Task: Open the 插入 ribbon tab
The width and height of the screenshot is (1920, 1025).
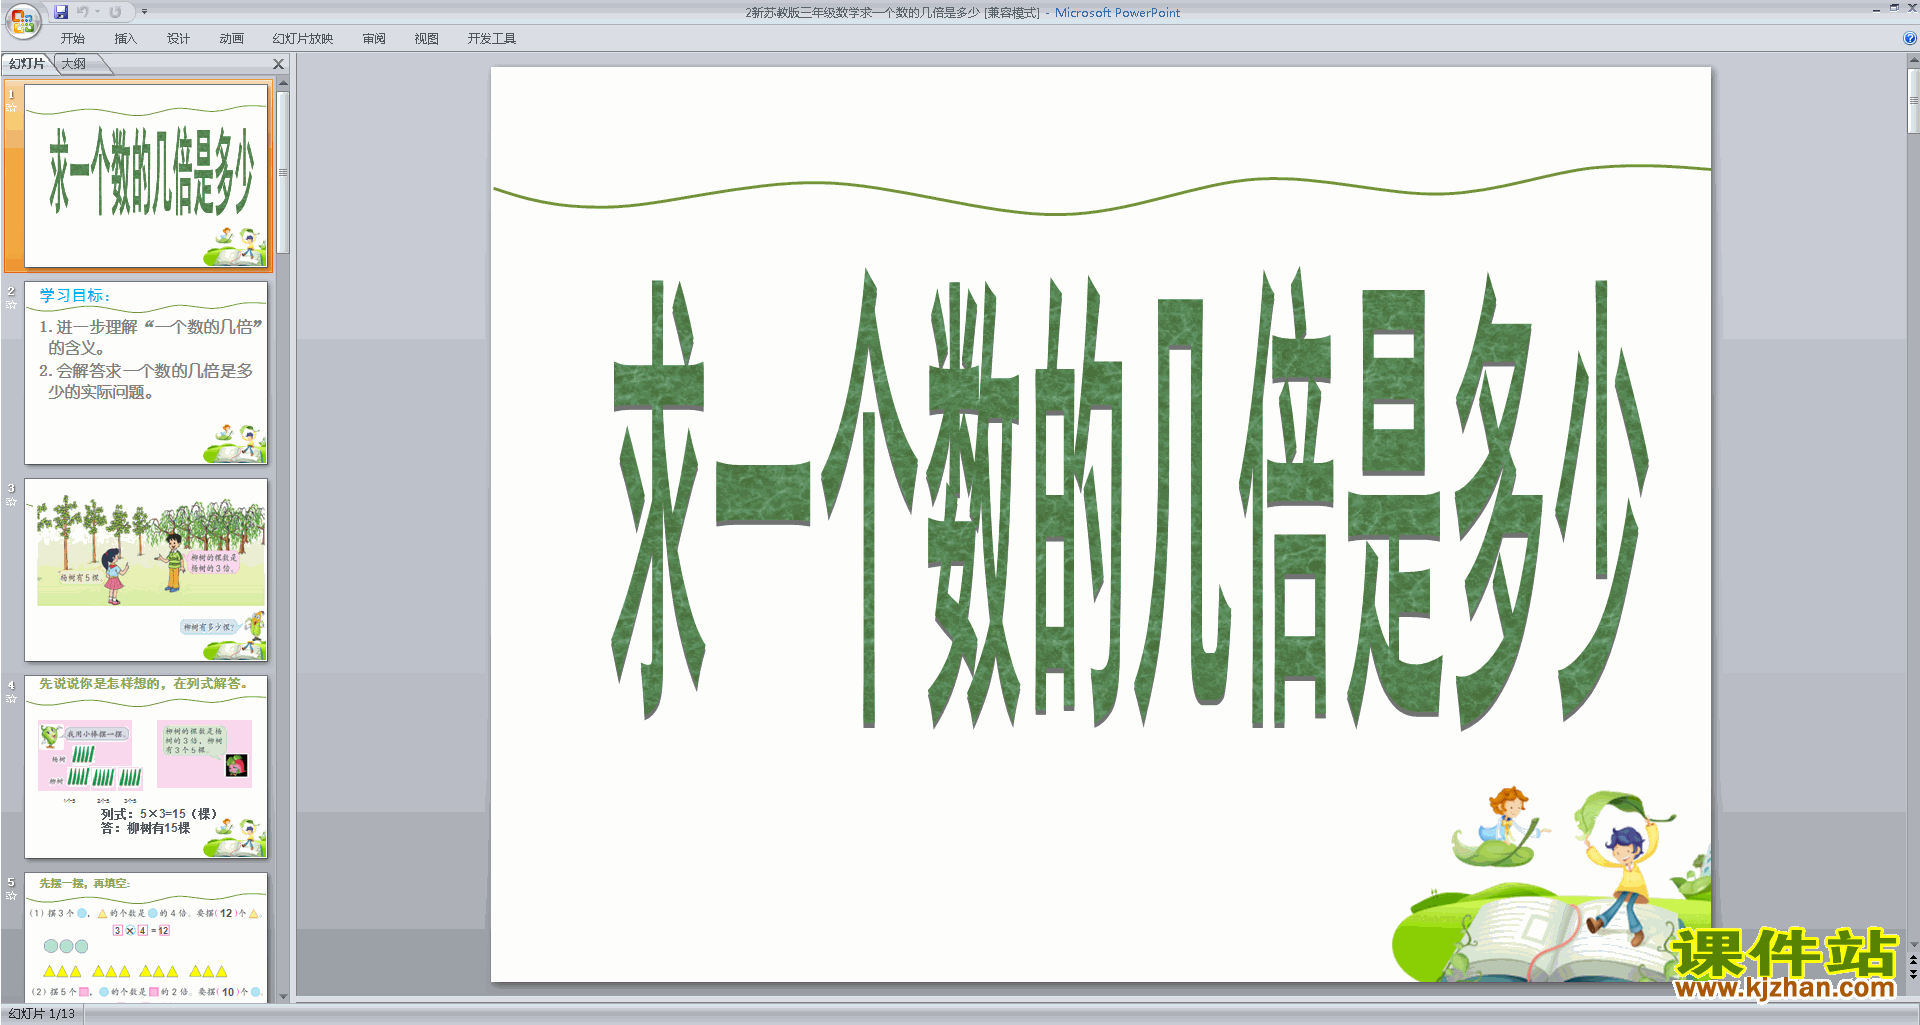Action: pos(126,39)
